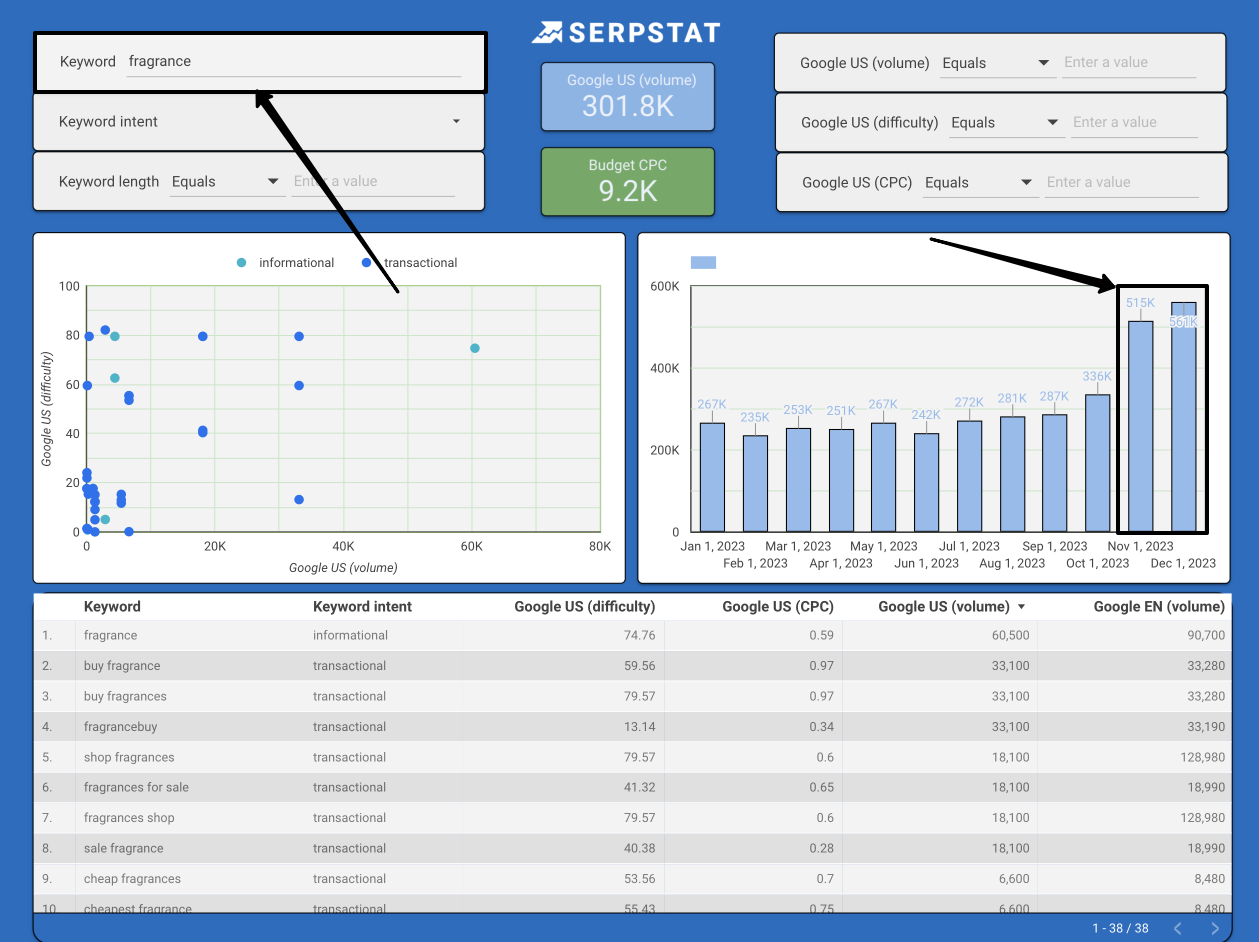This screenshot has width=1259, height=942.
Task: Click the Serpstat logo icon
Action: coord(548,32)
